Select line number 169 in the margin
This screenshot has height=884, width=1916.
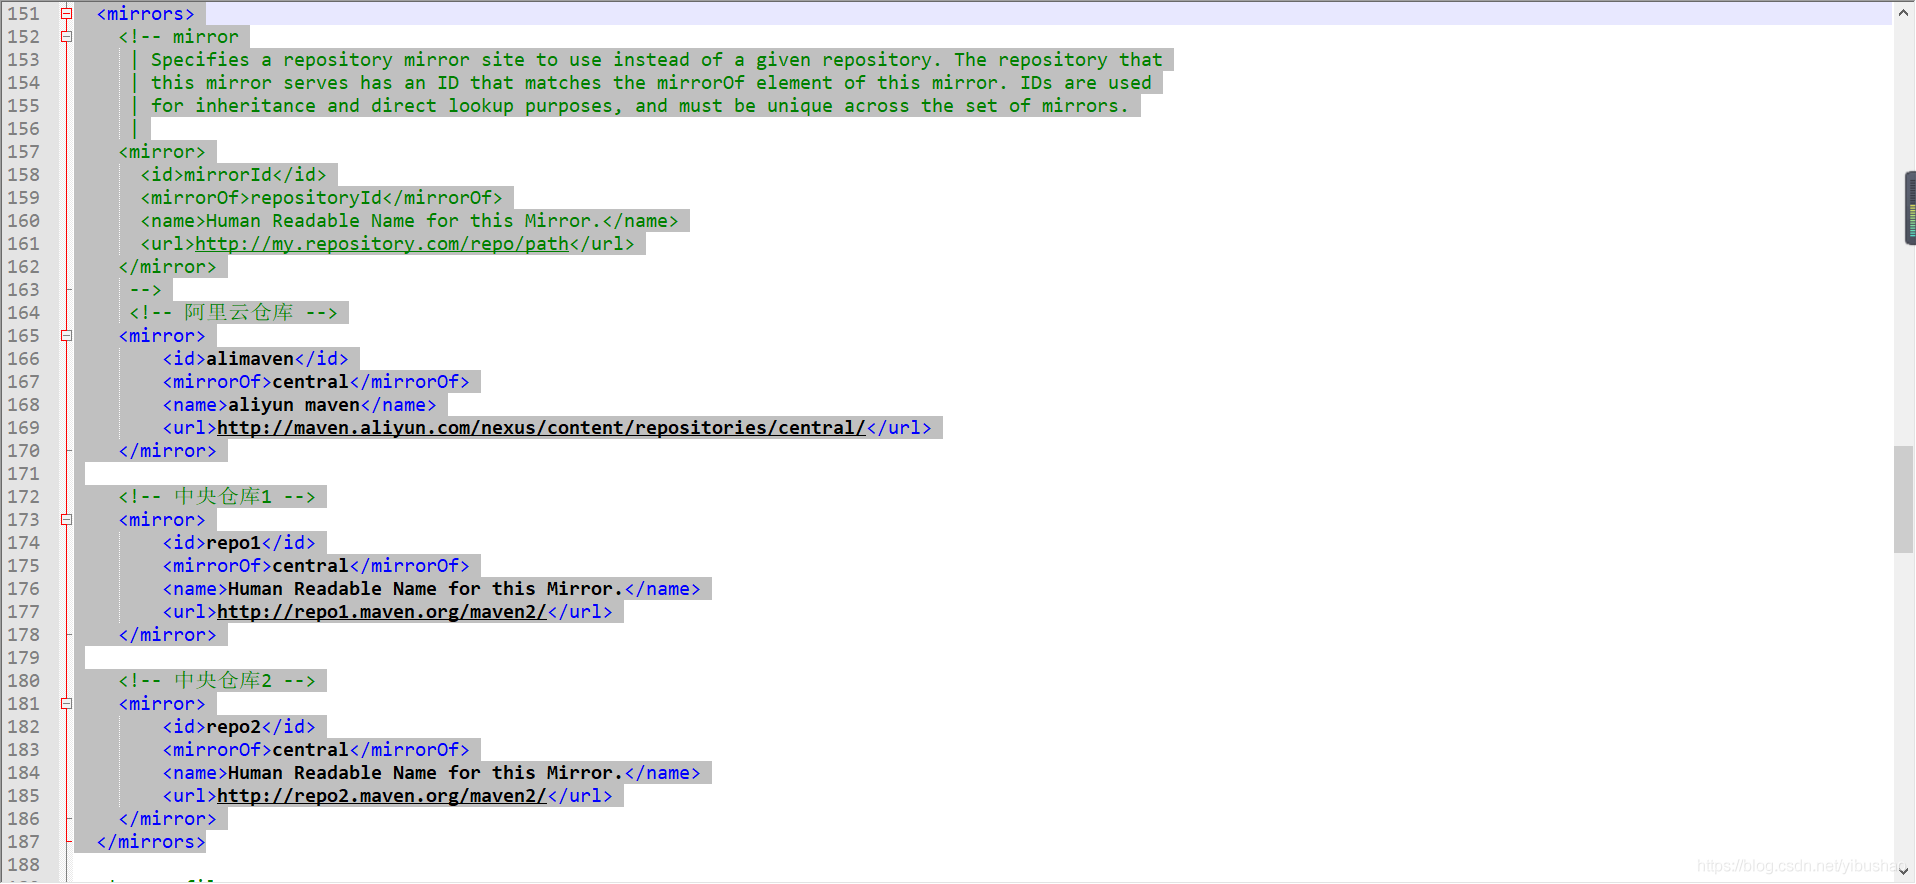pyautogui.click(x=24, y=428)
